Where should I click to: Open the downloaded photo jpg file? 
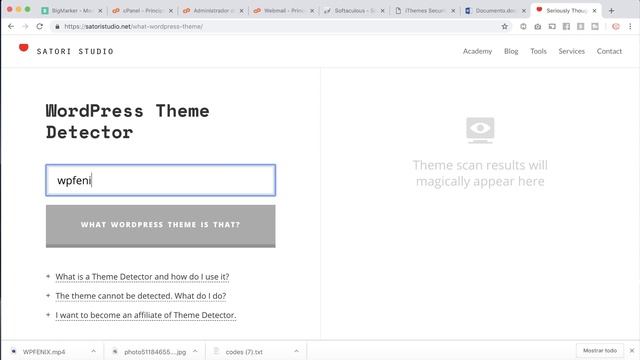(155, 351)
